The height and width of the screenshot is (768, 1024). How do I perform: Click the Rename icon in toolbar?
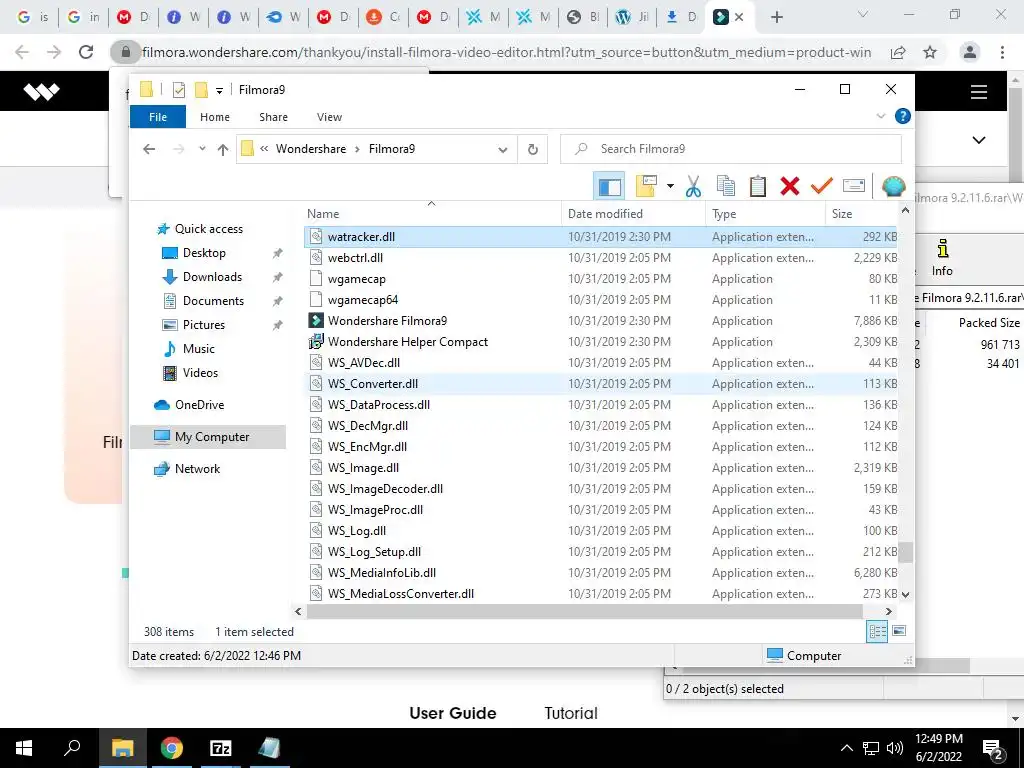coord(854,186)
